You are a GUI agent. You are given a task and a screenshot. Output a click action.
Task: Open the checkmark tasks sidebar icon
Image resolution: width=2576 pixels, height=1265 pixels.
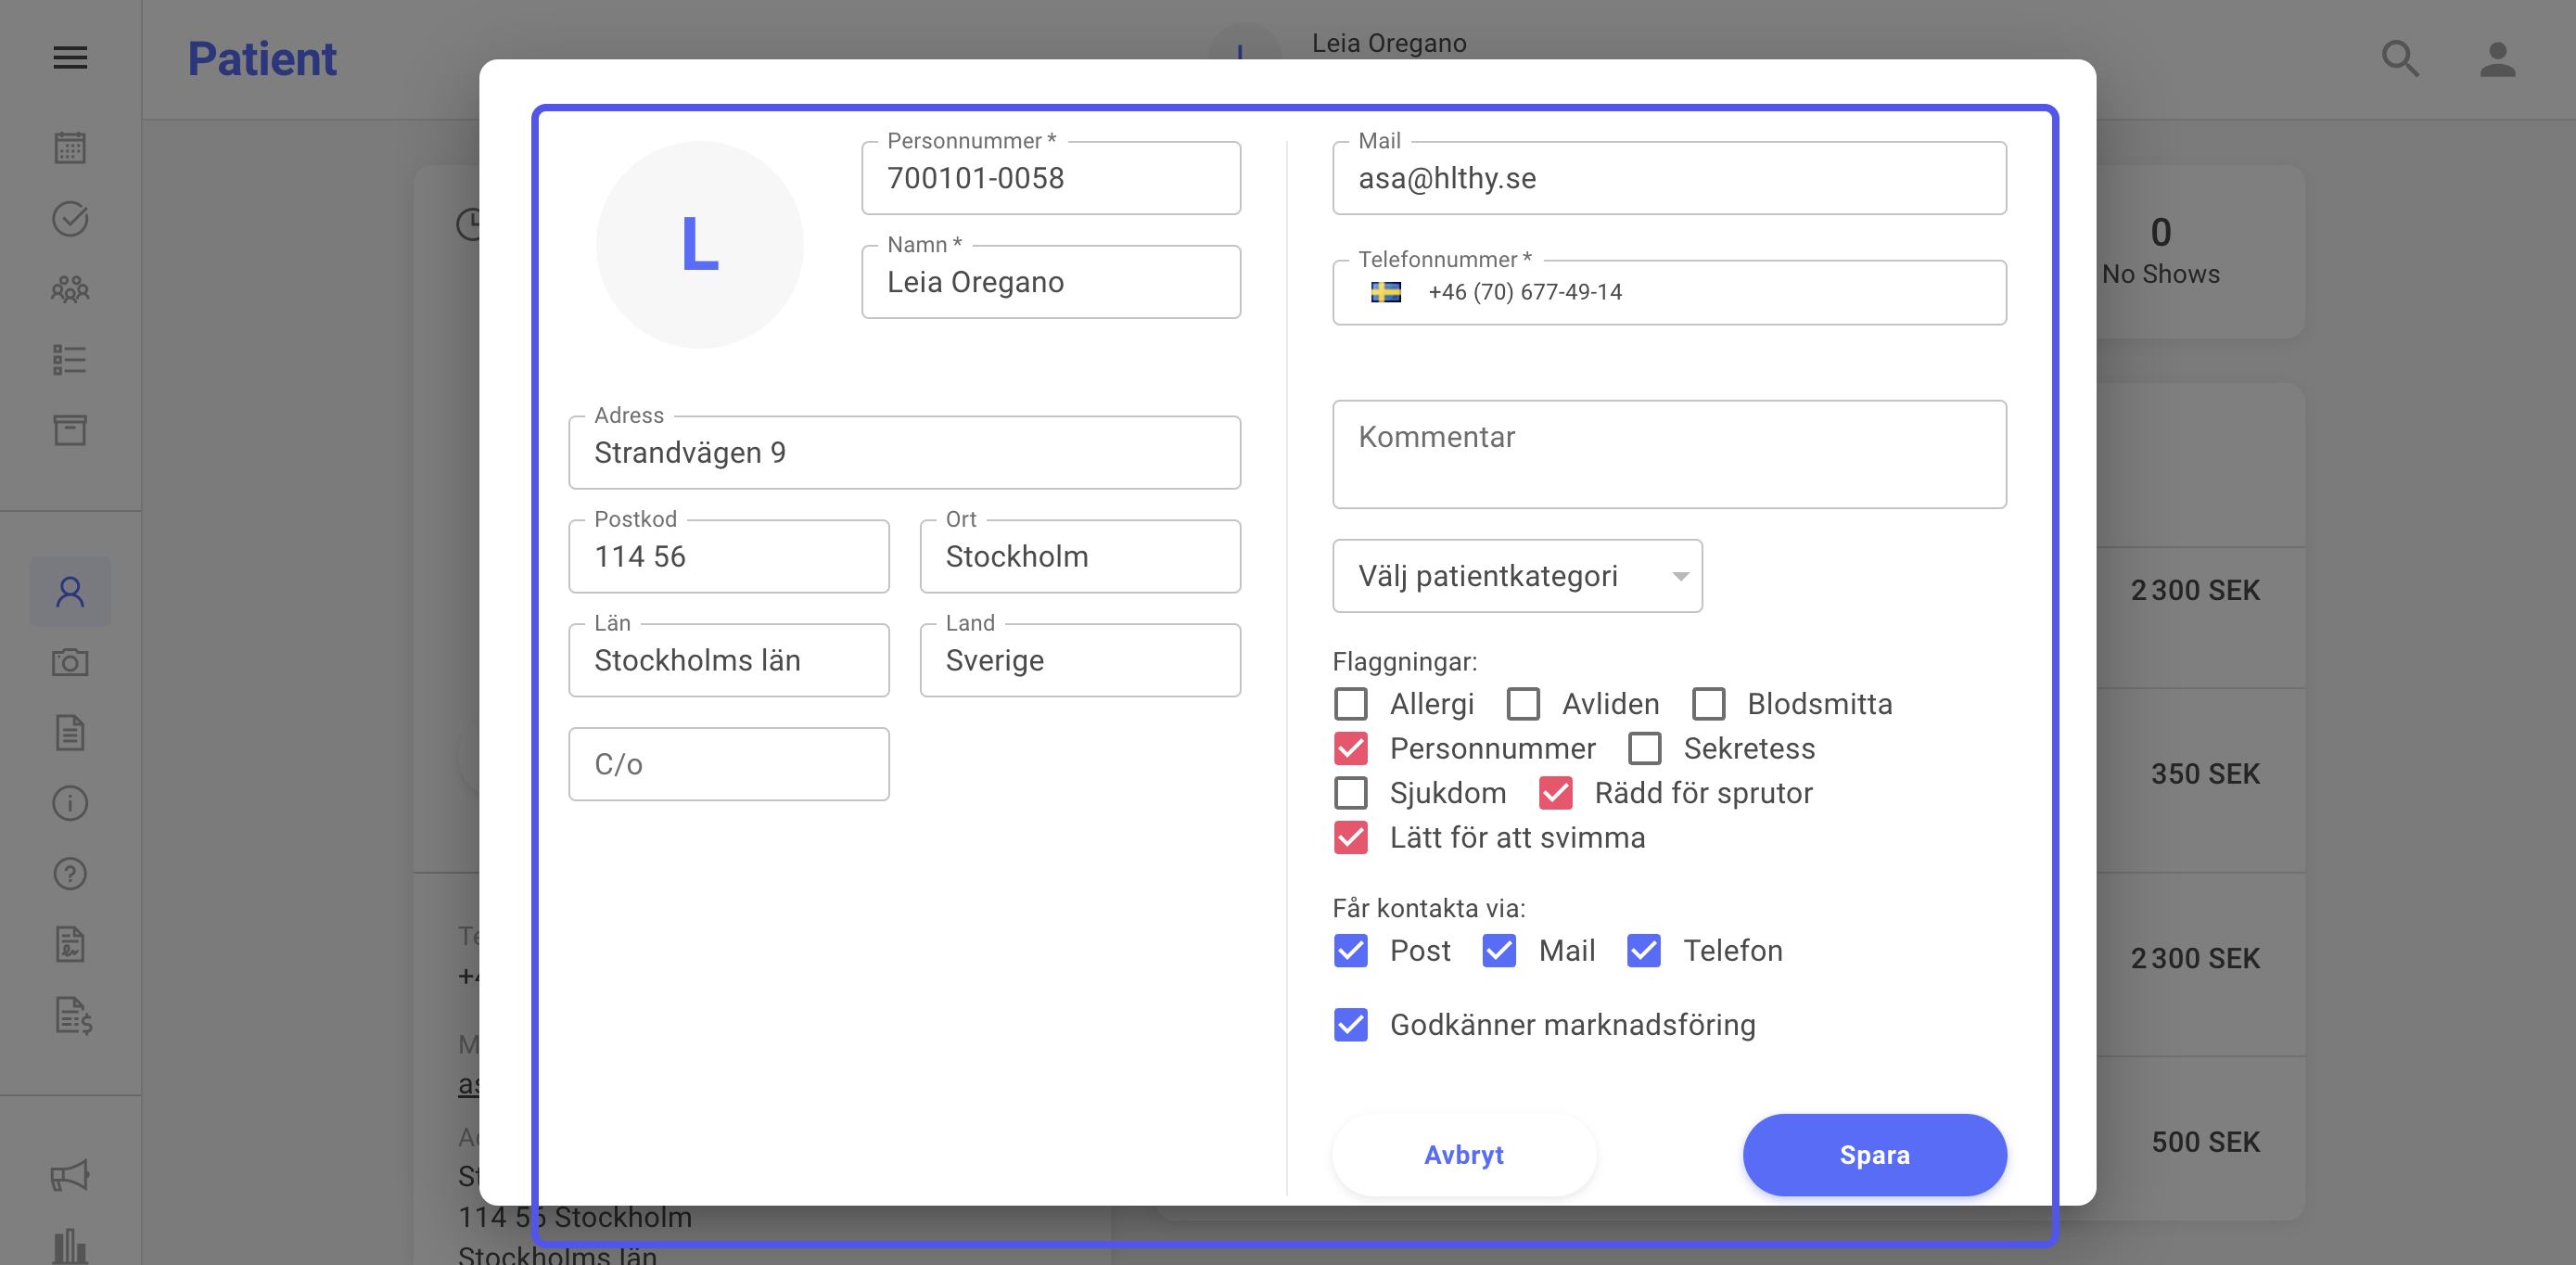70,219
